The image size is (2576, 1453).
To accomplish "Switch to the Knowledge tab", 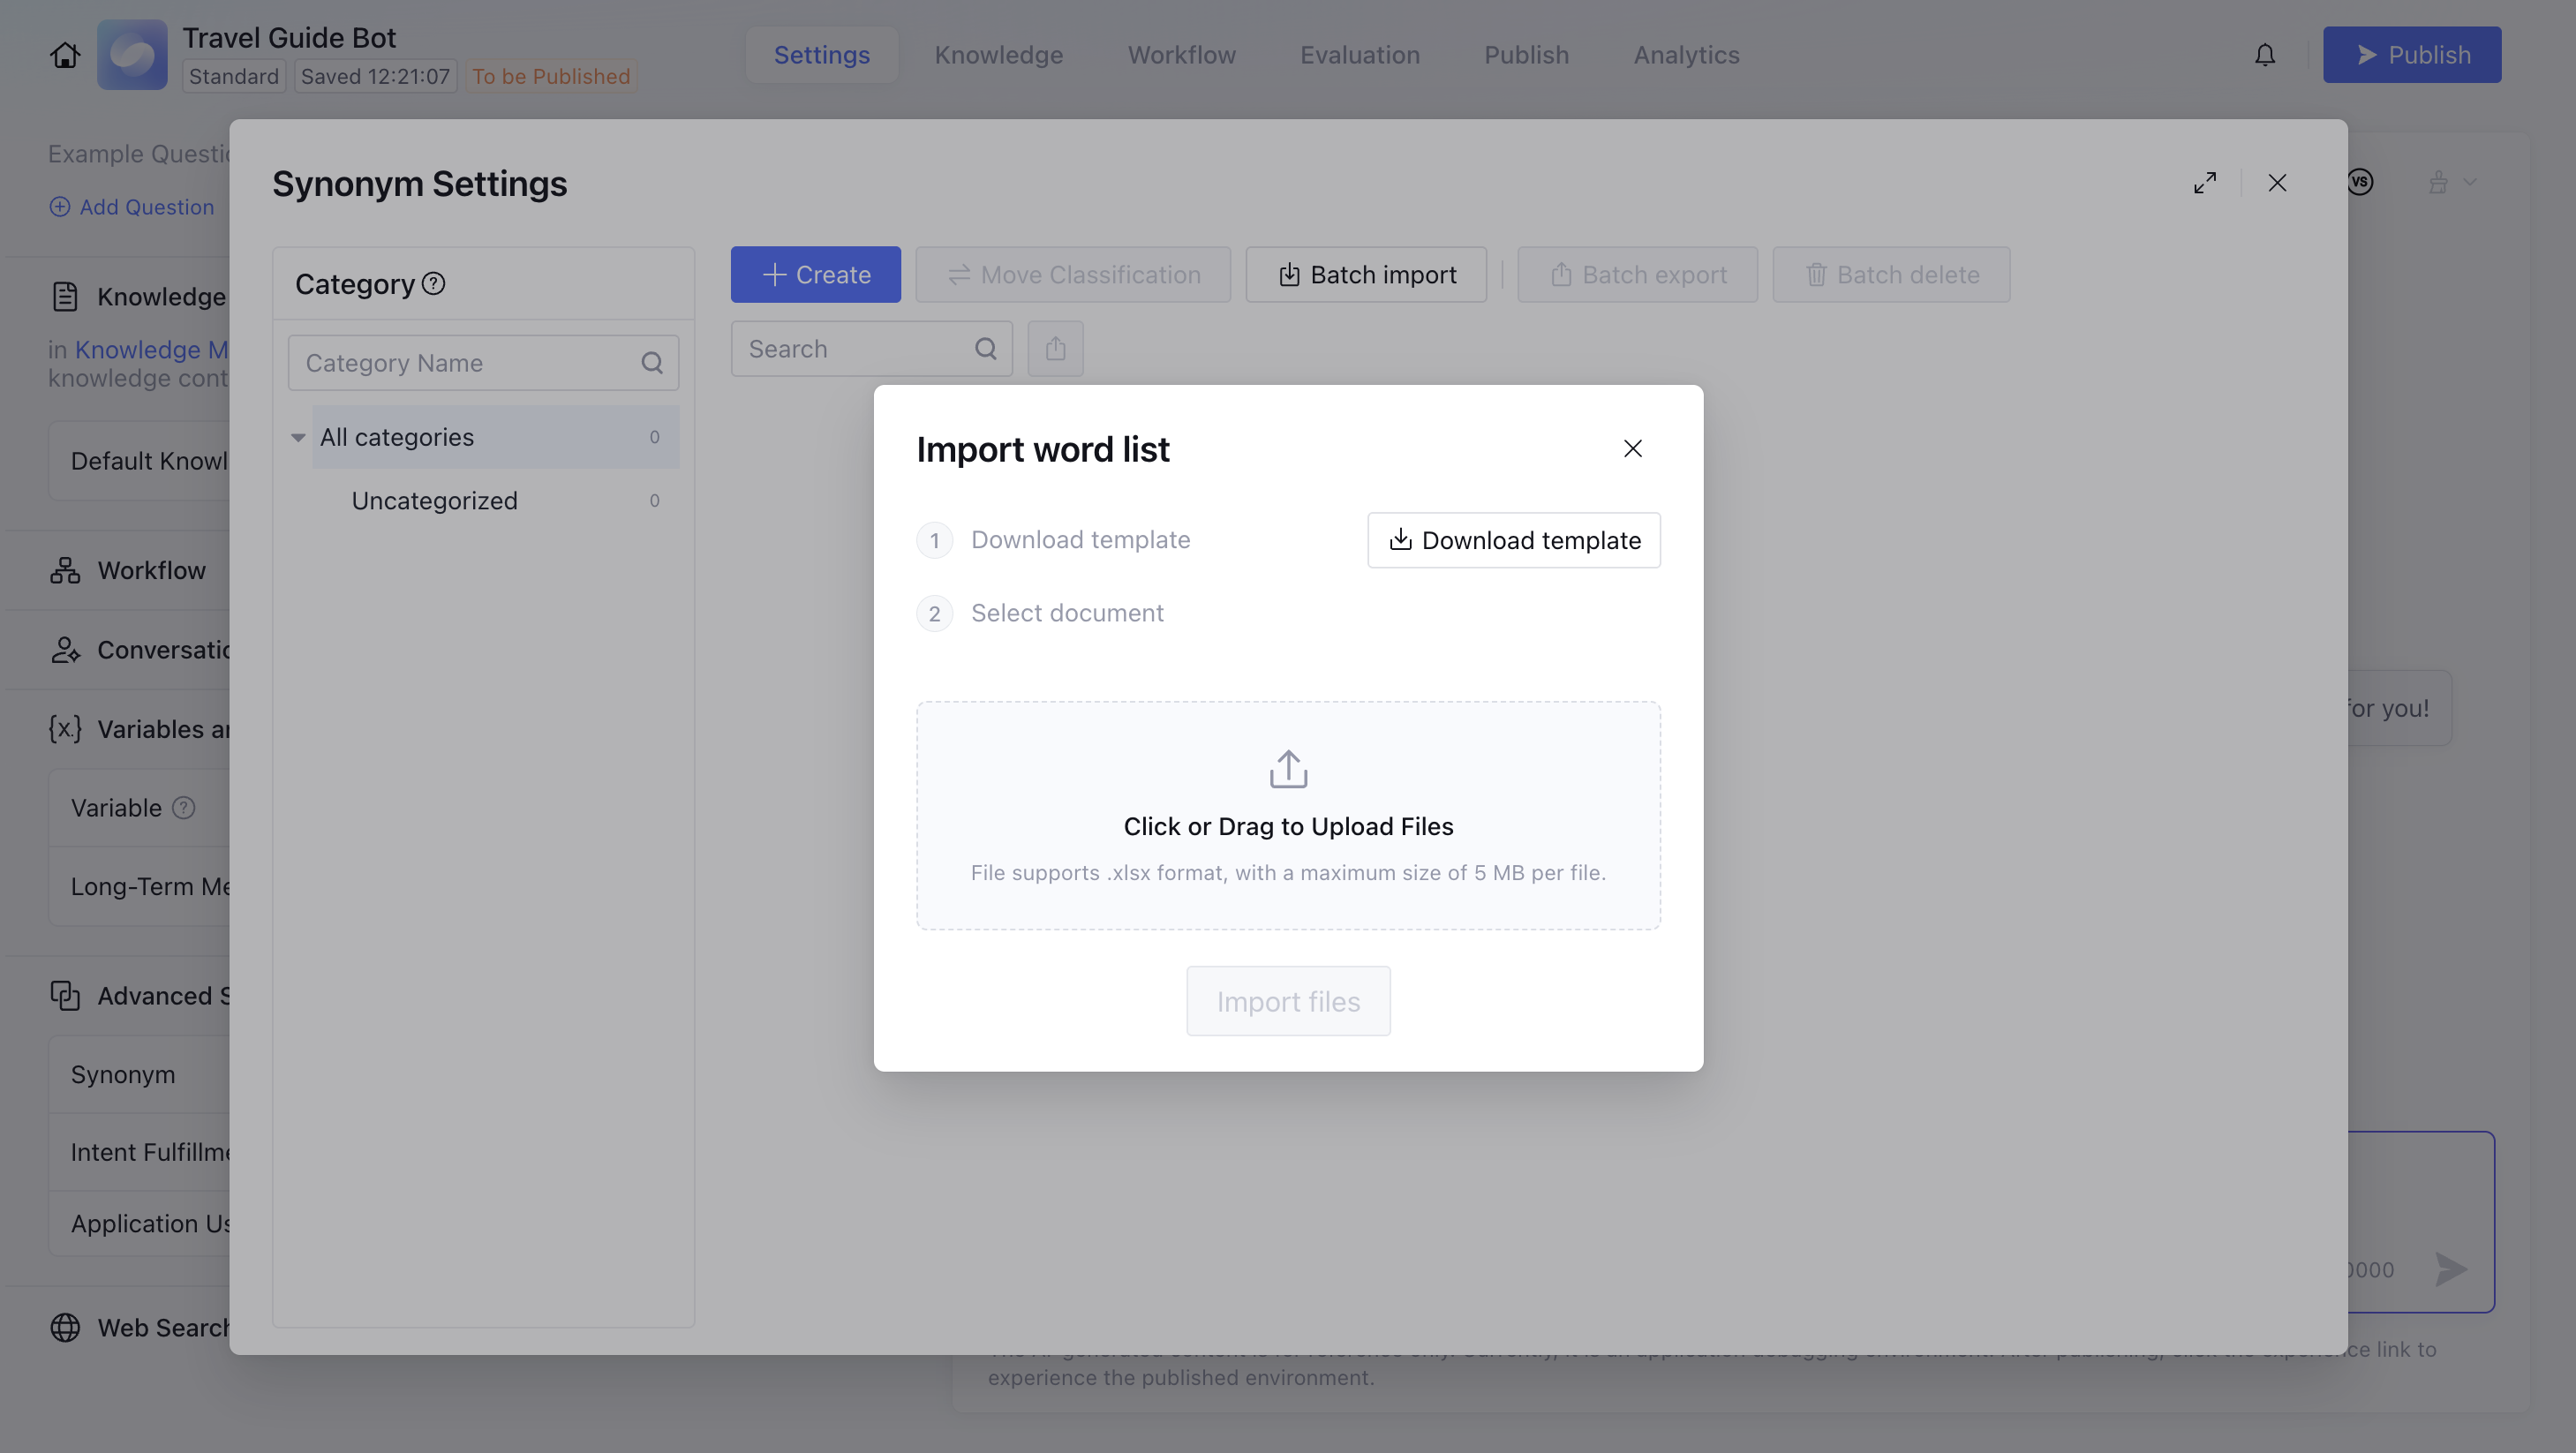I will [998, 55].
